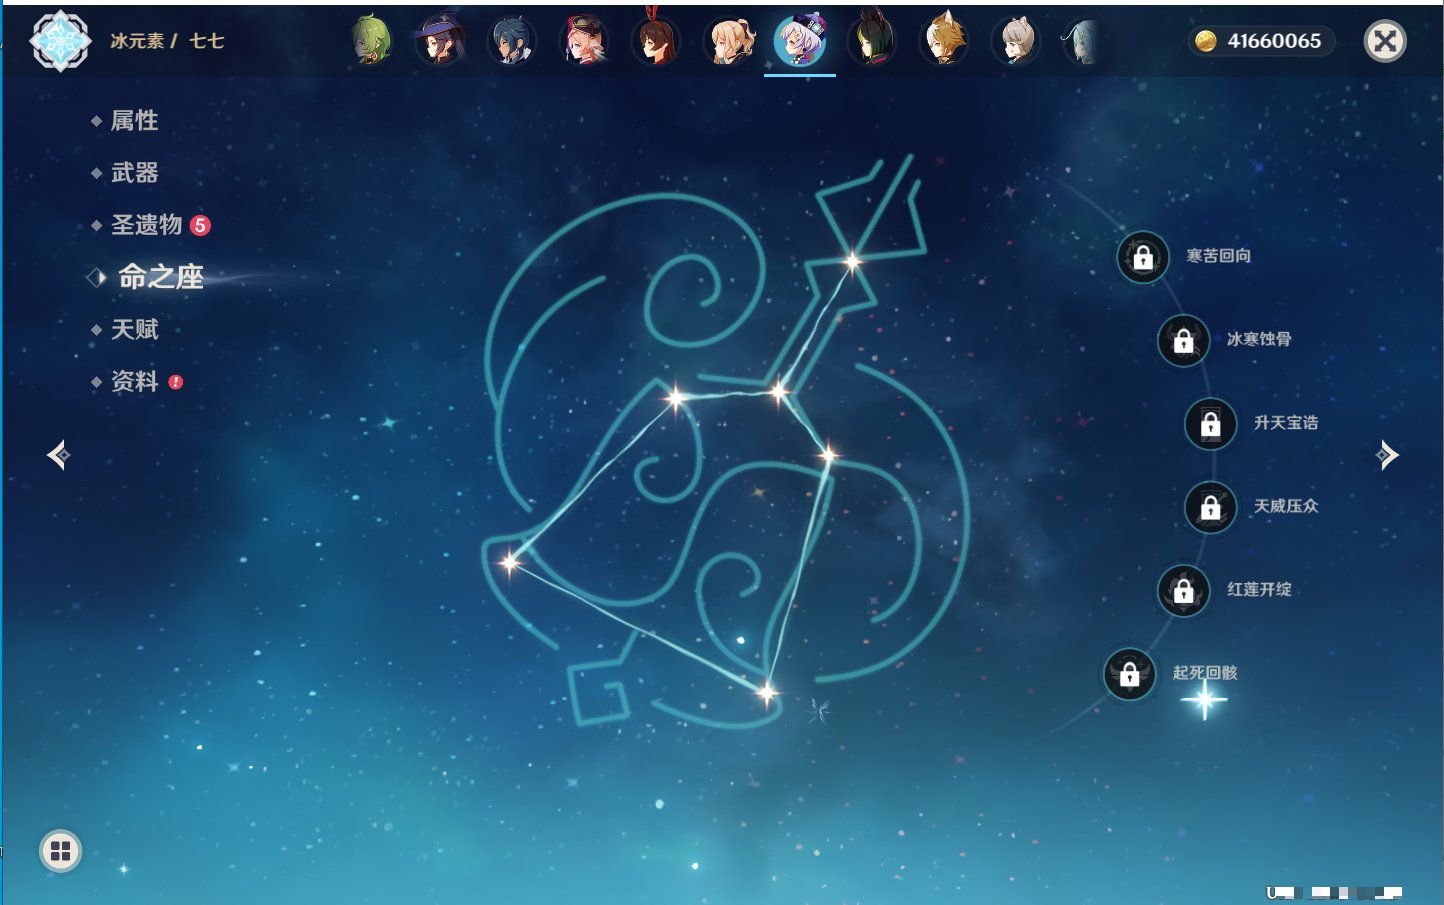Viewport: 1444px width, 905px height.
Task: Click the Cryo element emblem icon
Action: tap(60, 41)
